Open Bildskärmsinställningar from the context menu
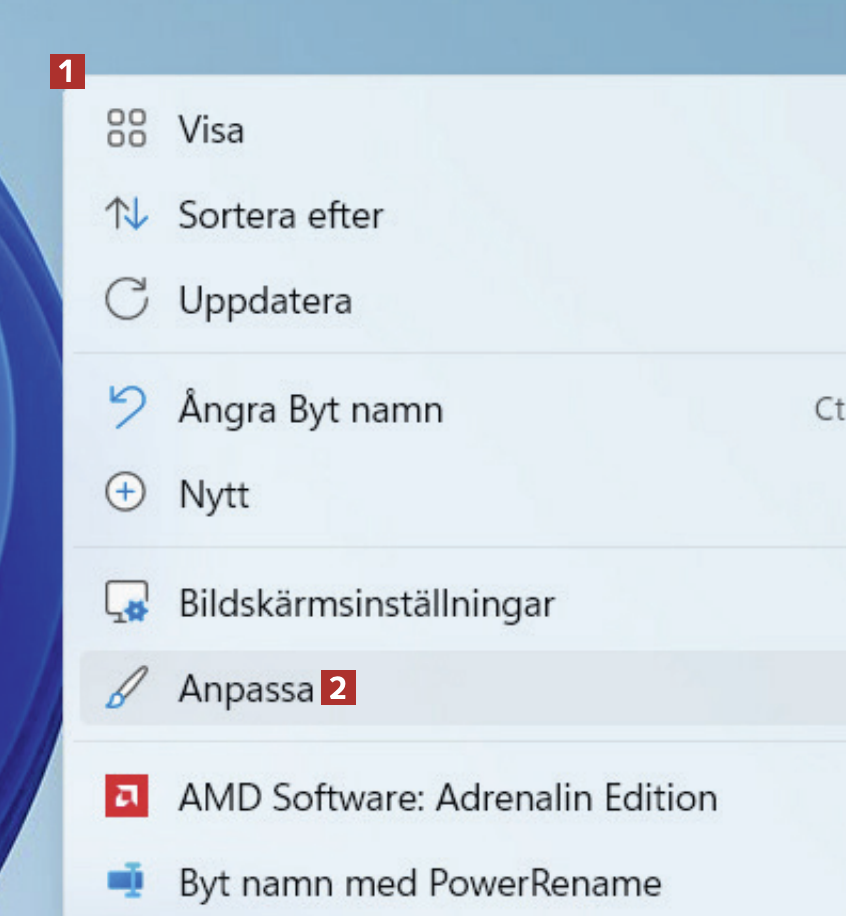The image size is (846, 916). (366, 604)
